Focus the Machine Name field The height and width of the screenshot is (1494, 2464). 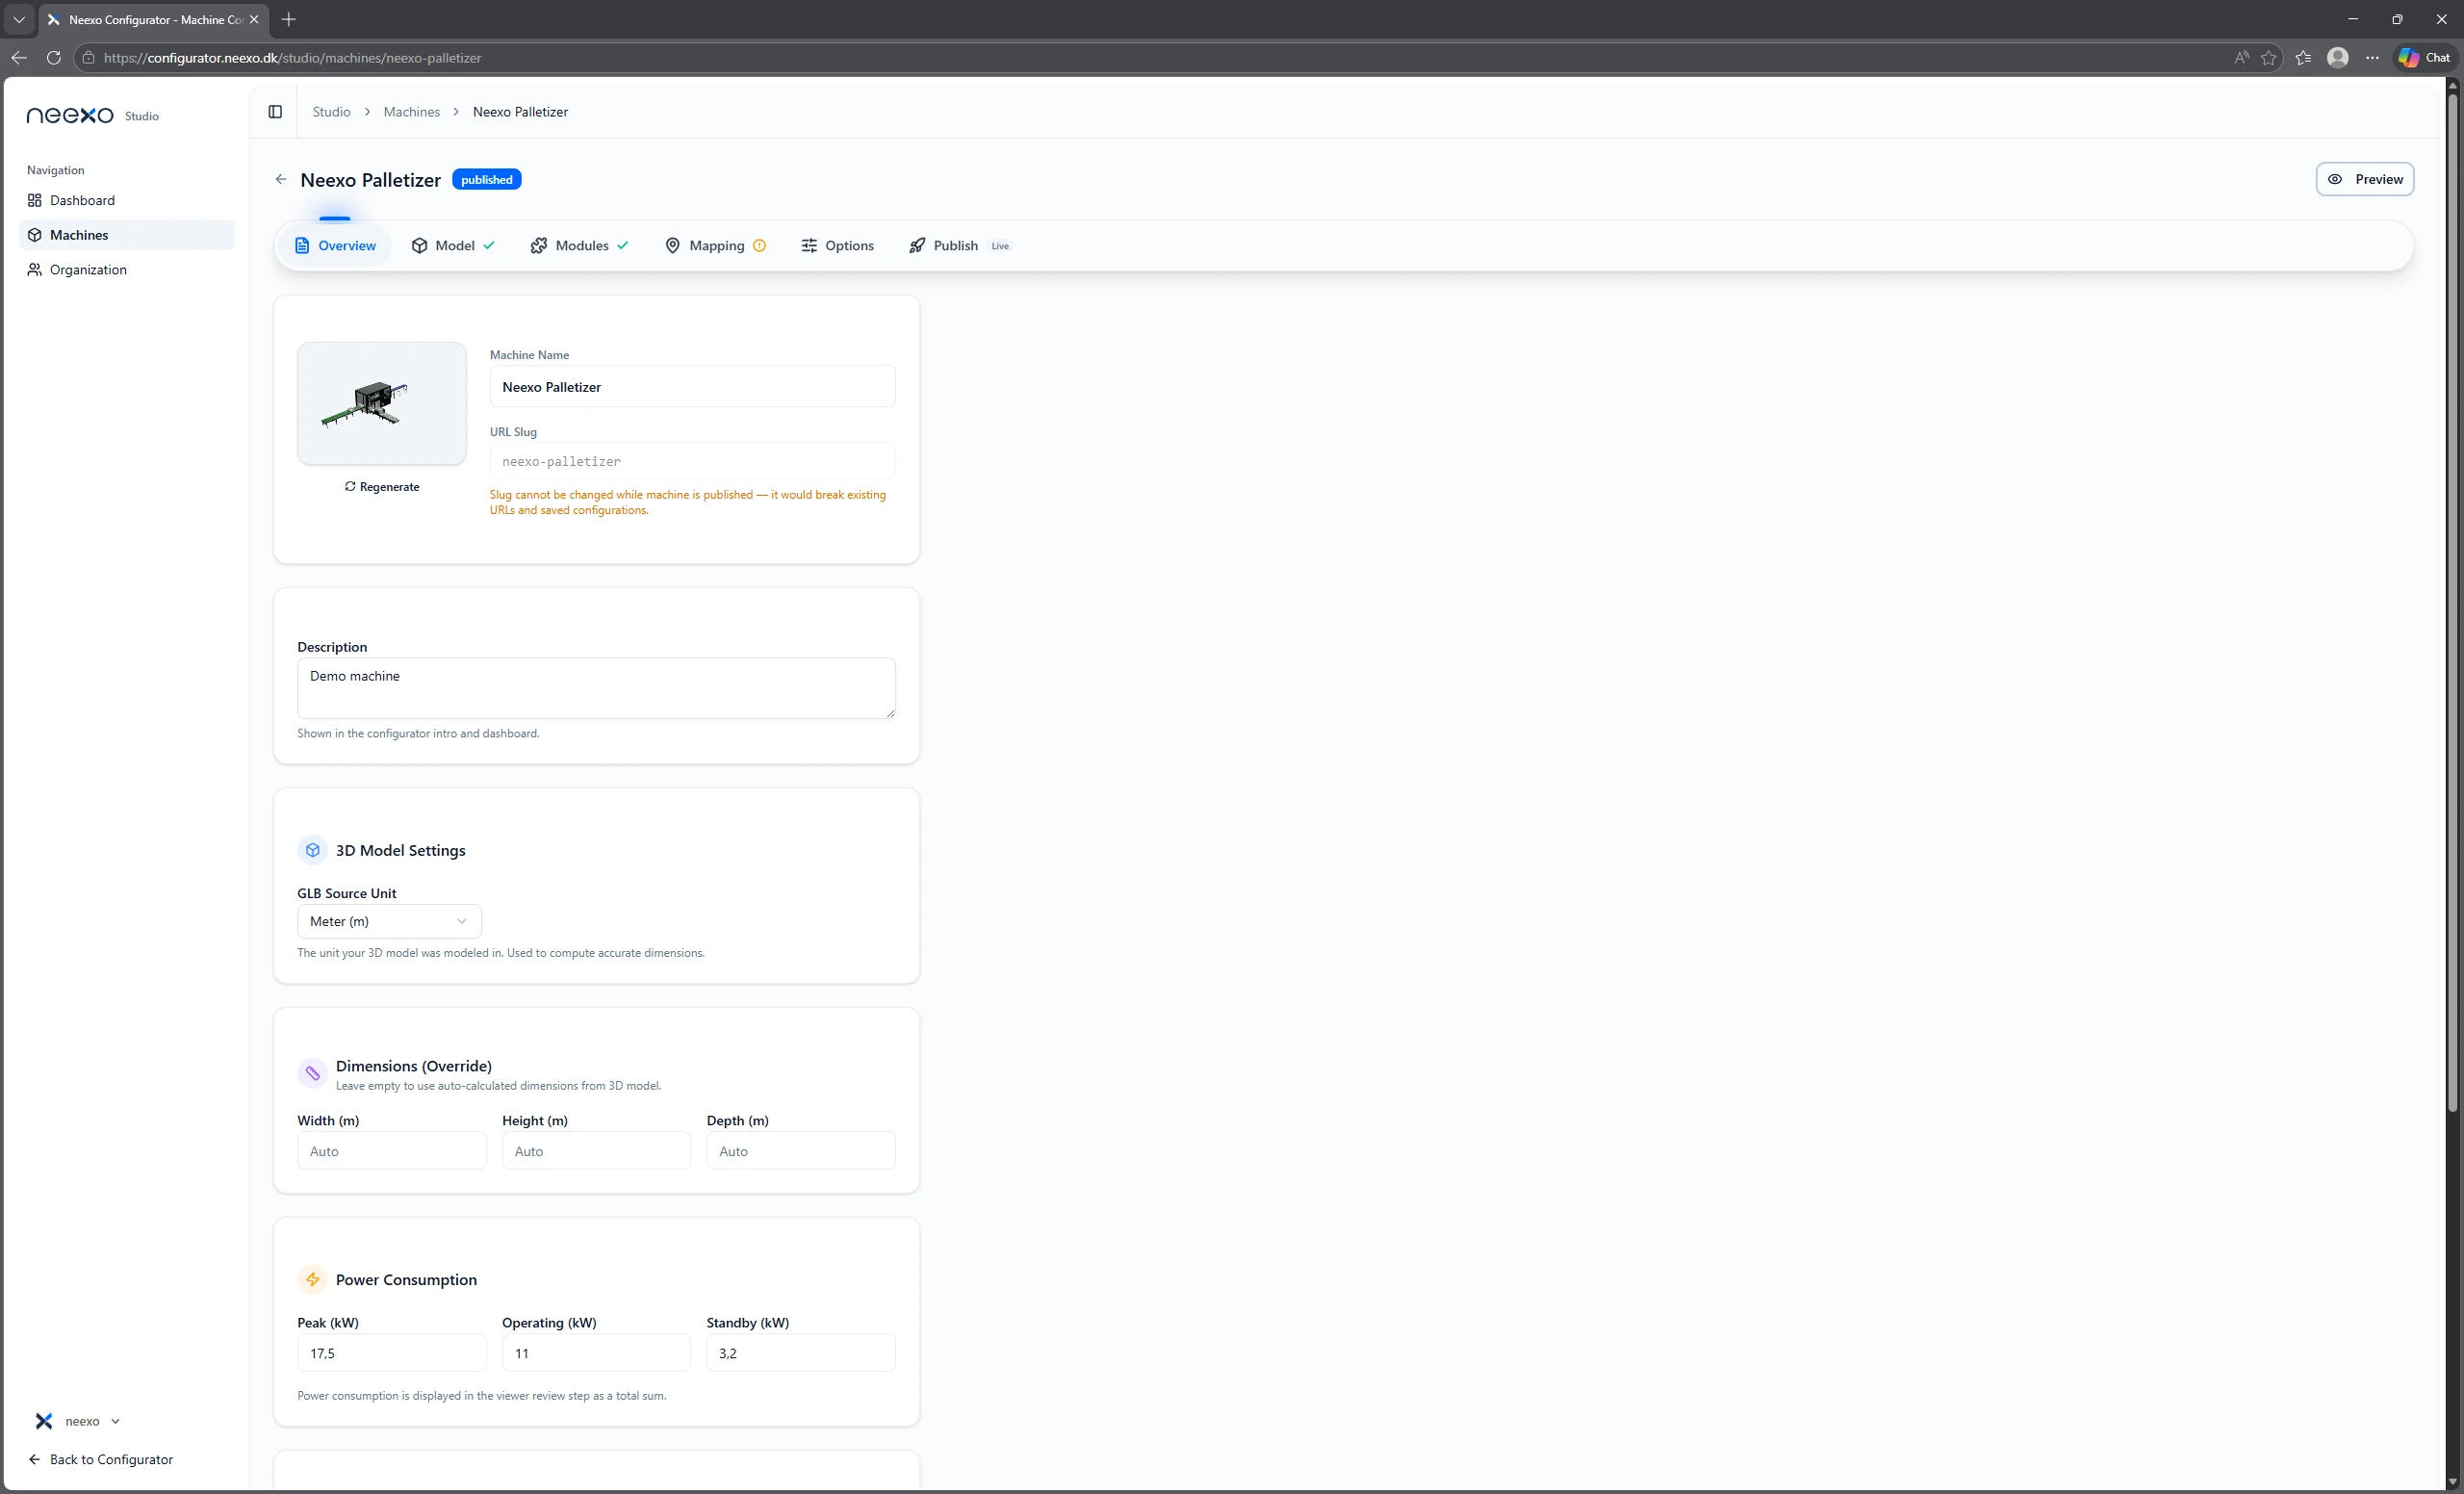pos(693,387)
